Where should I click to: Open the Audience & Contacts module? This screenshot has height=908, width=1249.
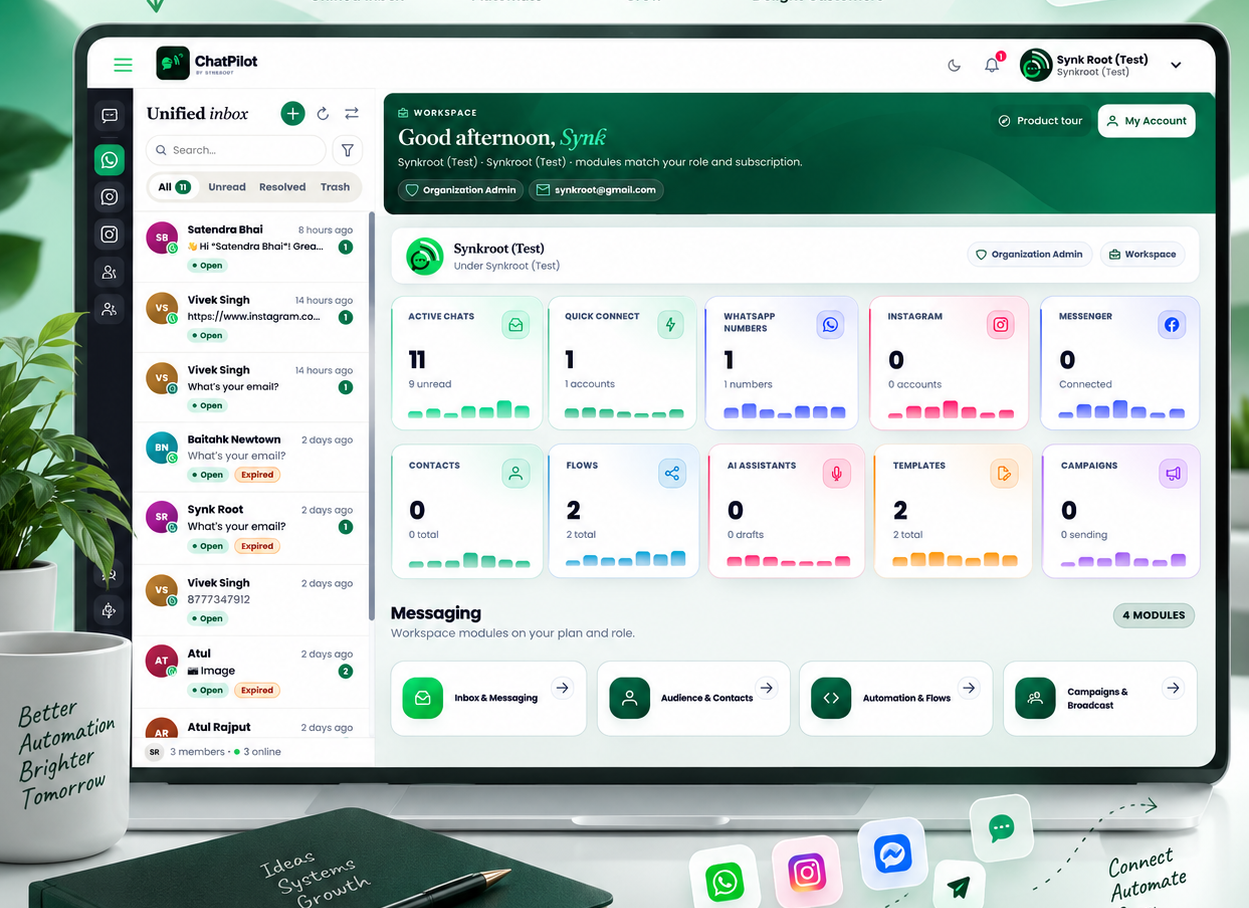tap(693, 698)
